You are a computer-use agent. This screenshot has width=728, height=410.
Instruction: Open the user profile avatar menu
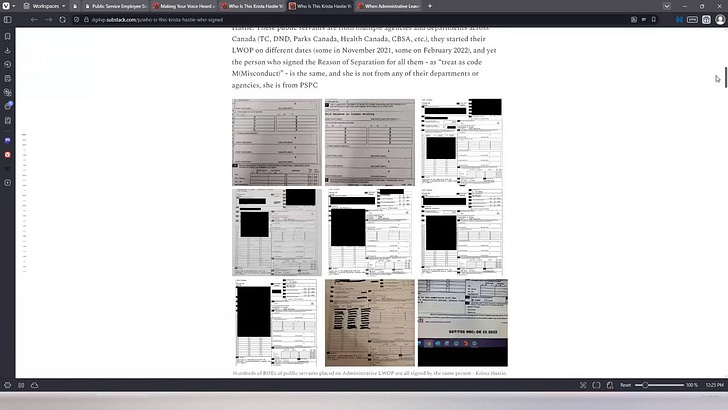(720, 20)
